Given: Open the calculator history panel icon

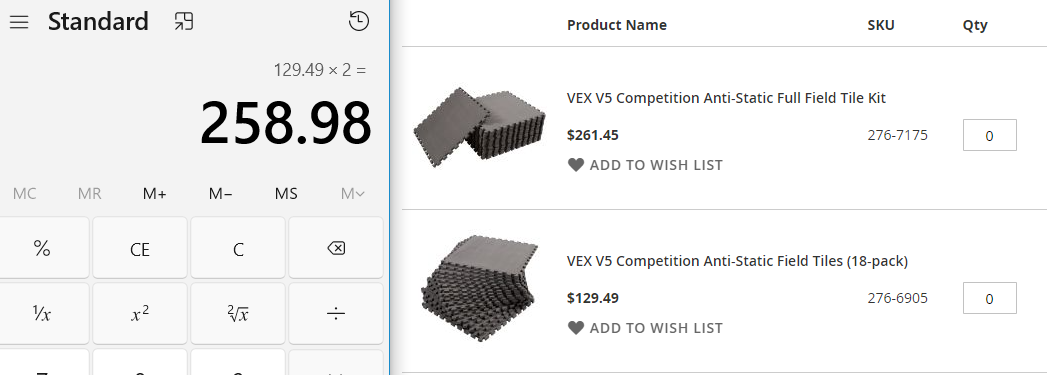Looking at the screenshot, I should pos(359,22).
